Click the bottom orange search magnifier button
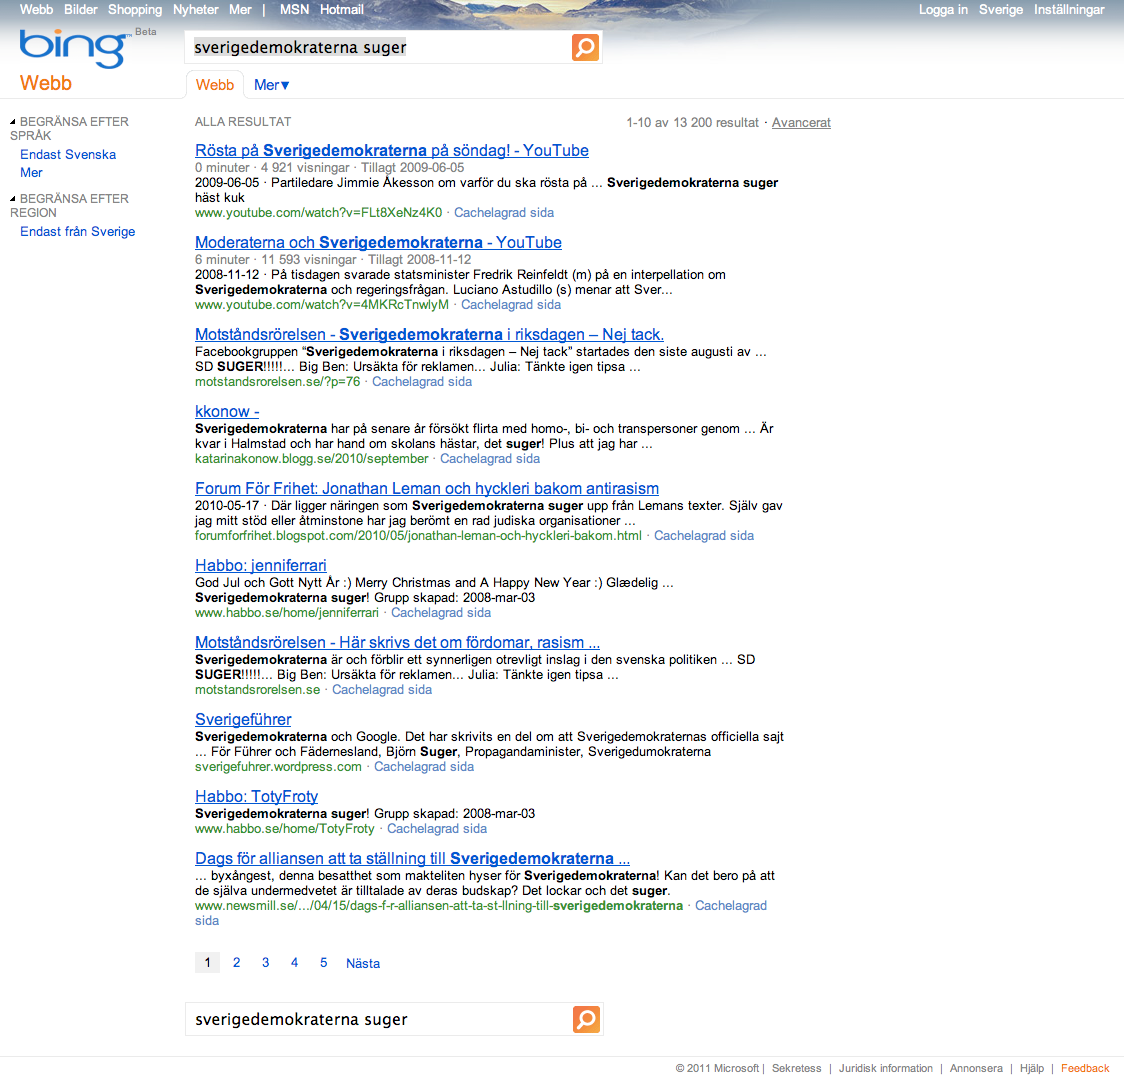1124x1079 pixels. [x=586, y=1019]
